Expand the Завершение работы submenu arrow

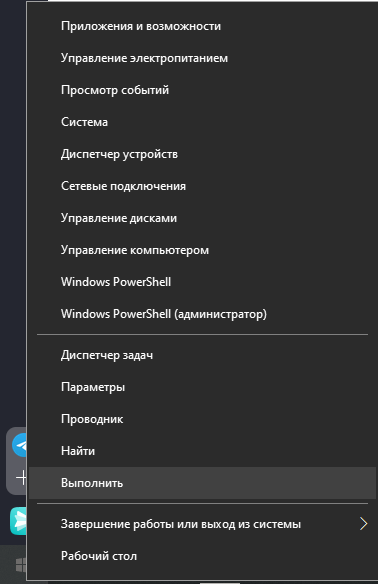click(363, 524)
